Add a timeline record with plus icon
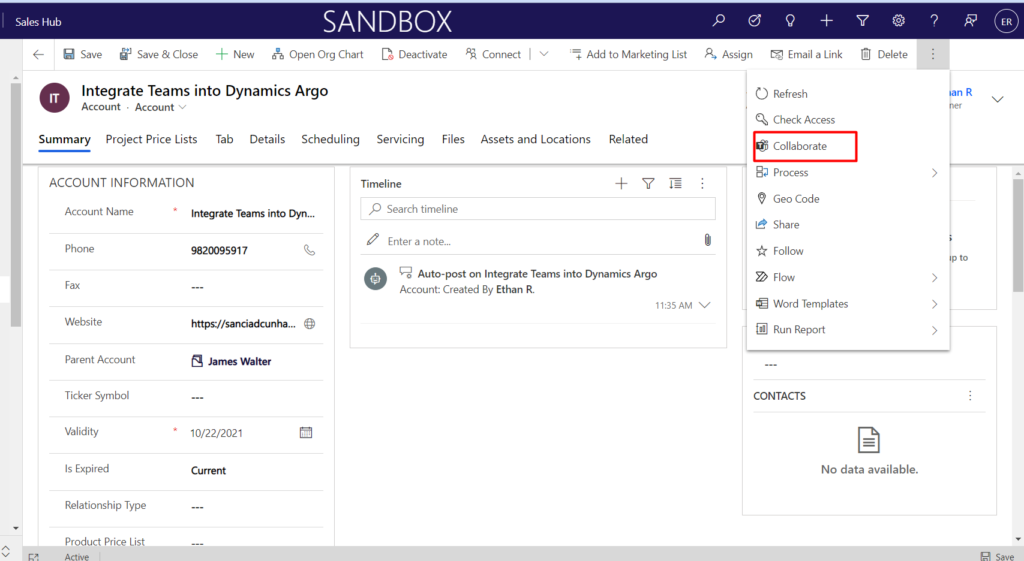The width and height of the screenshot is (1024, 561). coord(621,184)
